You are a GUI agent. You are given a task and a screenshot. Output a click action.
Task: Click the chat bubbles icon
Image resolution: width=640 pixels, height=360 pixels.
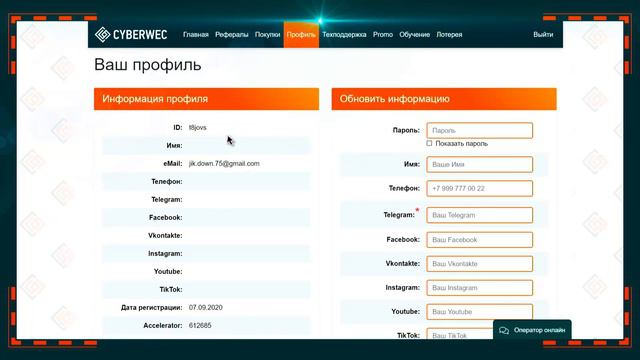coord(504,330)
